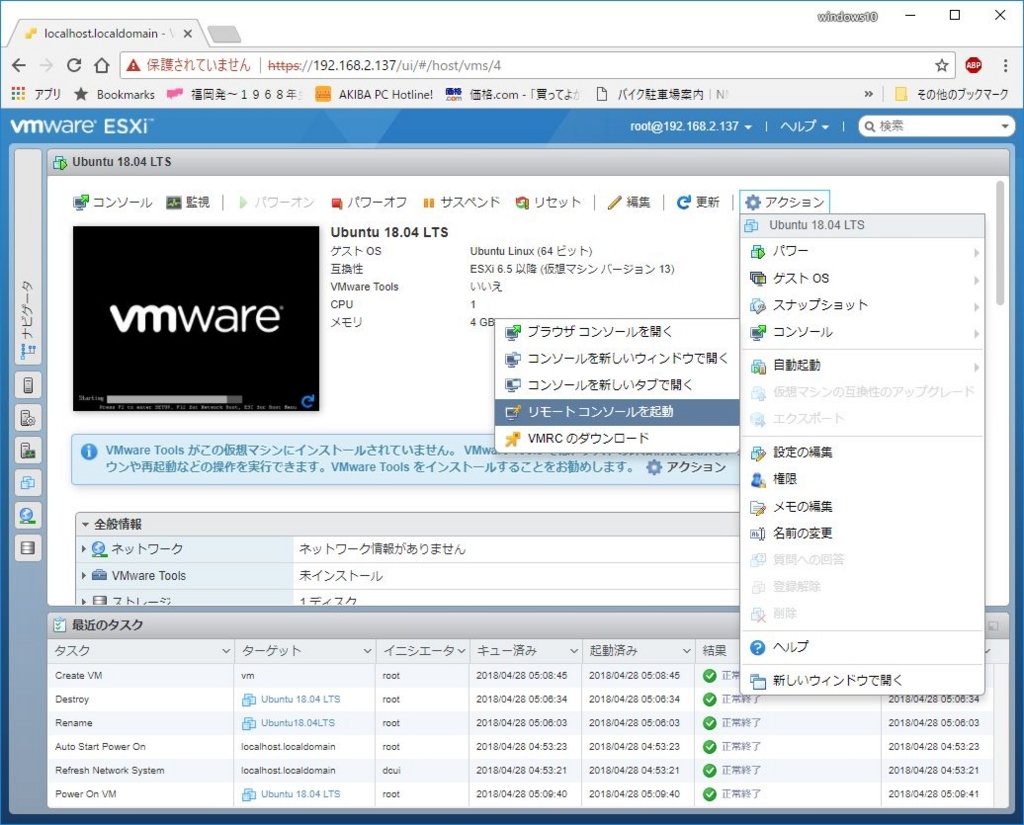The width and height of the screenshot is (1024, 825).
Task: Open VM settings with 編集 pencil
Action: click(629, 202)
